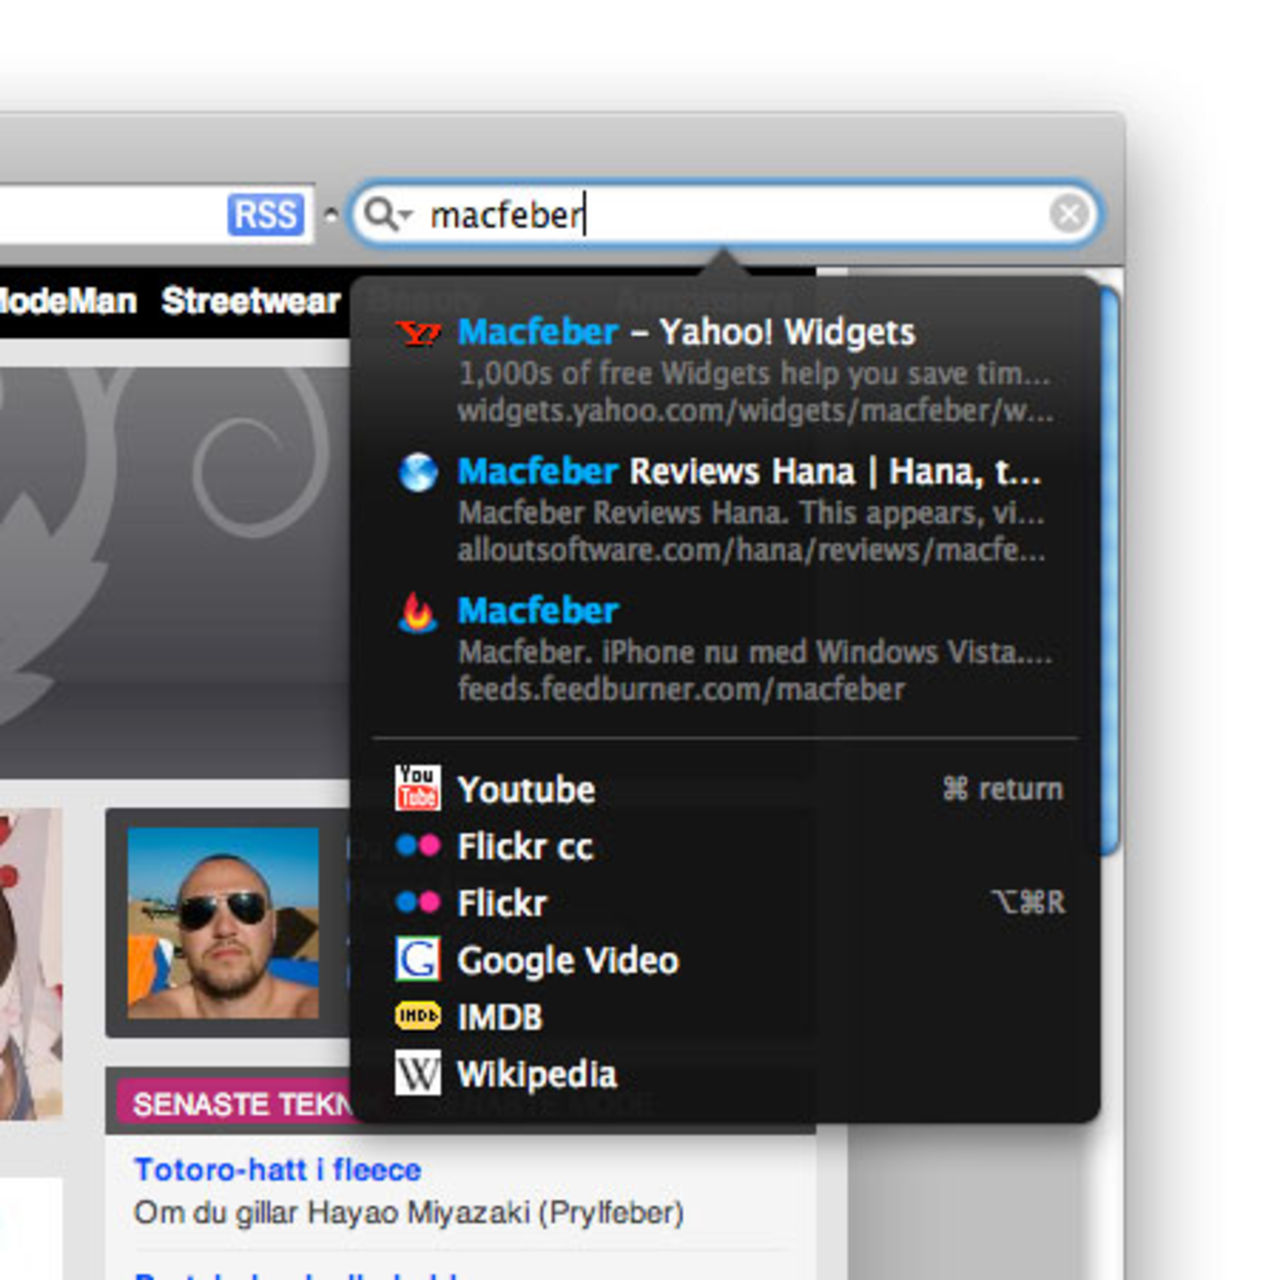Open the feeds.feedburner.com/macfeber result
This screenshot has width=1280, height=1280.
pyautogui.click(x=680, y=689)
